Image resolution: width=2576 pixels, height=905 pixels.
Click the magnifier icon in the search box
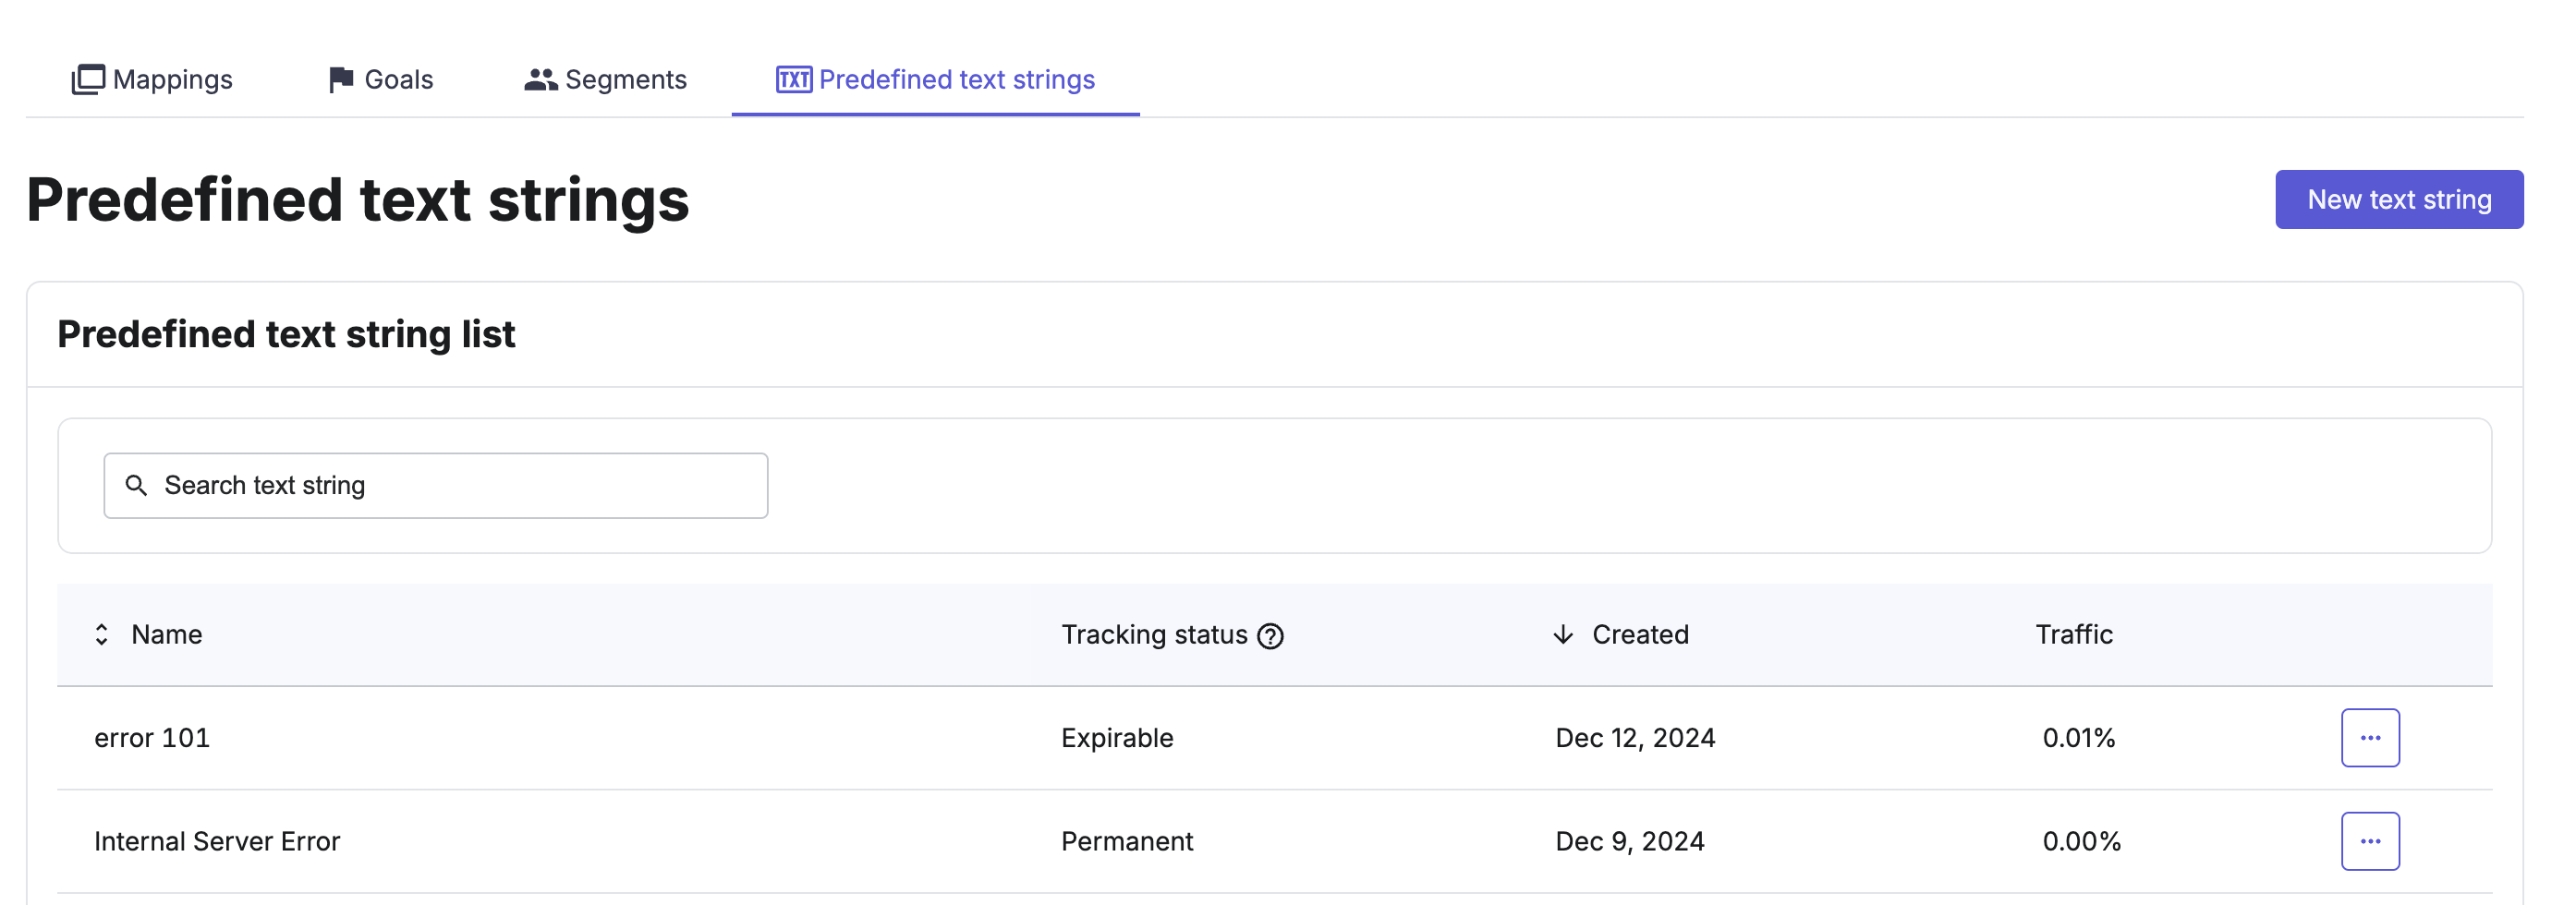click(136, 485)
